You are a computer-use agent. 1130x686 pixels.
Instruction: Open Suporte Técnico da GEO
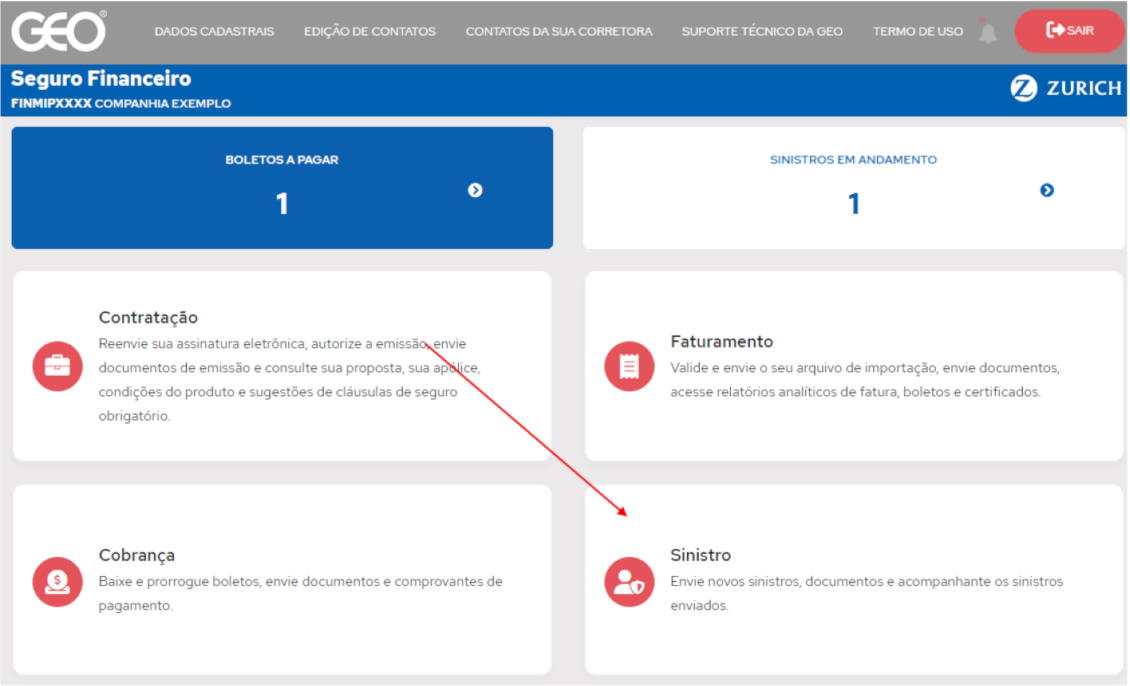(762, 32)
